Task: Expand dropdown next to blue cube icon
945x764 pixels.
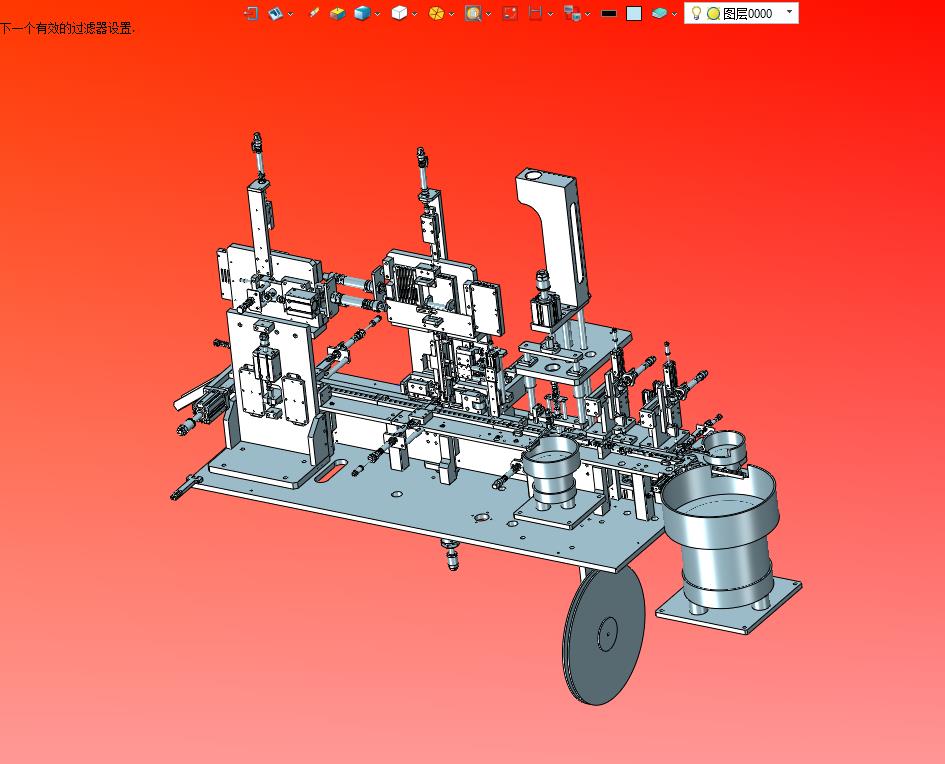Action: (377, 13)
